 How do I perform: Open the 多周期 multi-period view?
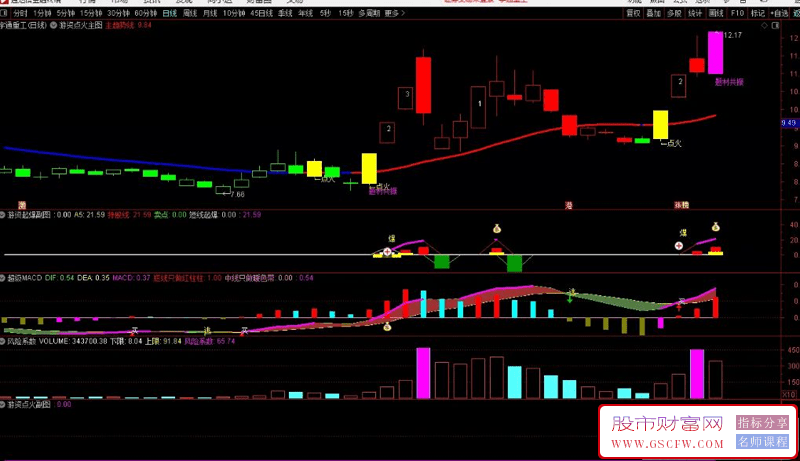[369, 13]
